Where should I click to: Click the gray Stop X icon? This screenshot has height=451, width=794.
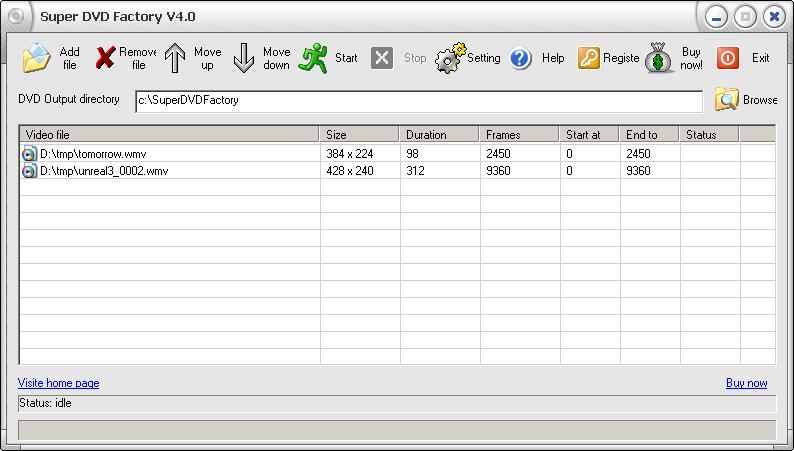point(382,58)
